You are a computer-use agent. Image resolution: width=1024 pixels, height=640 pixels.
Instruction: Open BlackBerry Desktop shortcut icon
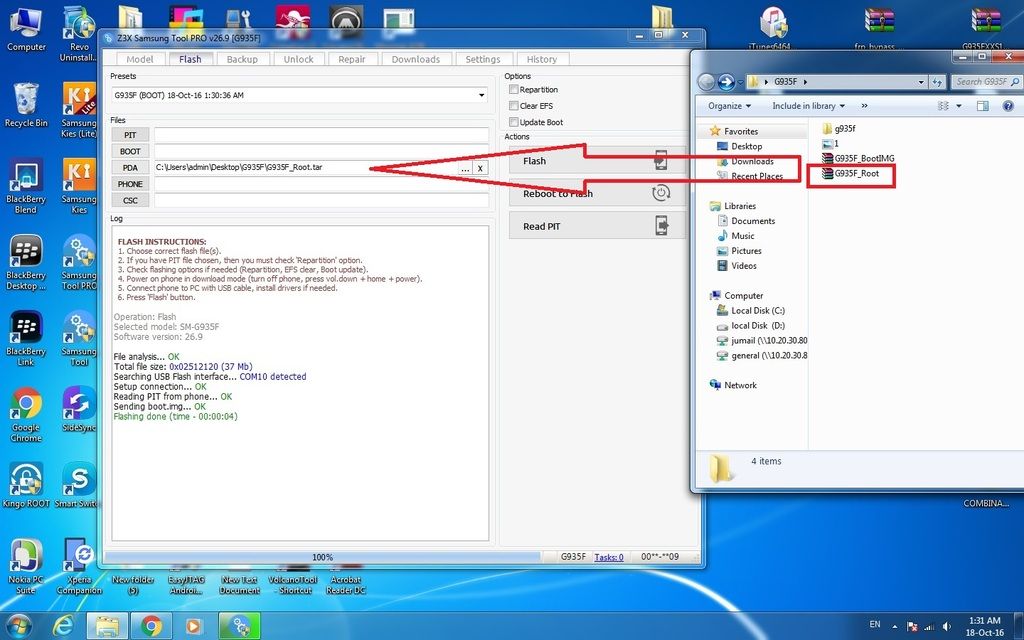click(26, 263)
